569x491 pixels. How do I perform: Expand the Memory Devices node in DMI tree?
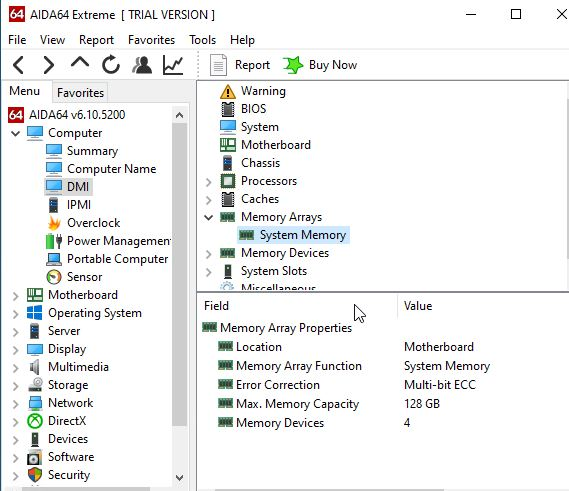pyautogui.click(x=209, y=254)
